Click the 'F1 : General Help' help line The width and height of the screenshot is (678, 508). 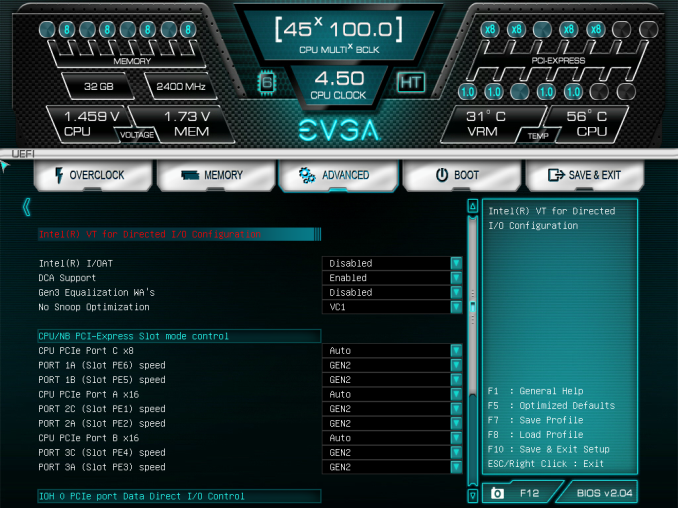[x=536, y=391]
